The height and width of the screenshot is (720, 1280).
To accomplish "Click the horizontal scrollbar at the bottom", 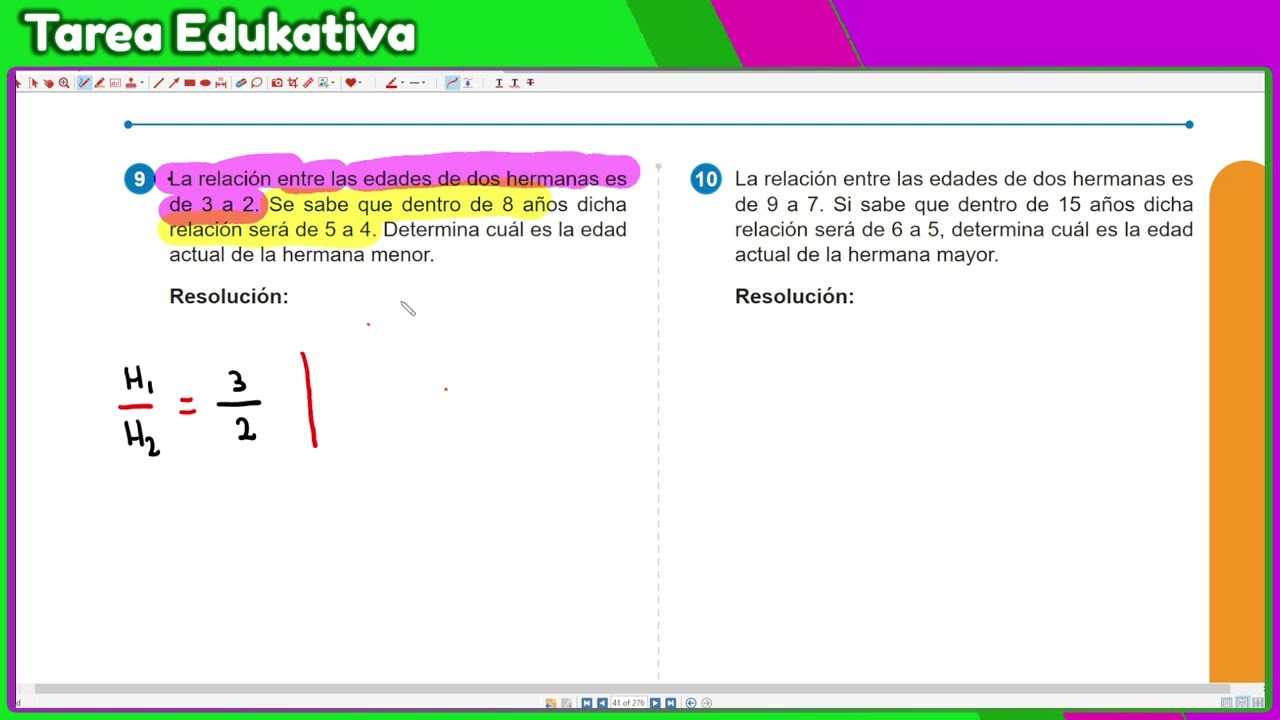I will tap(632, 688).
